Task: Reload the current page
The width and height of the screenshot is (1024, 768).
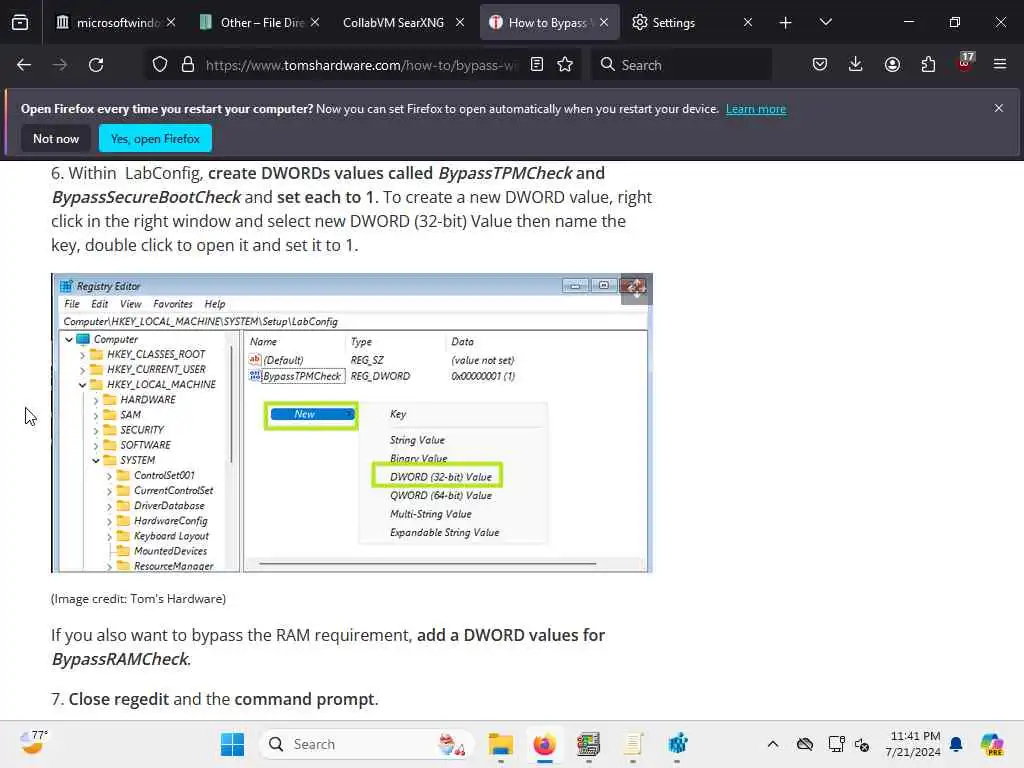Action: pyautogui.click(x=96, y=65)
